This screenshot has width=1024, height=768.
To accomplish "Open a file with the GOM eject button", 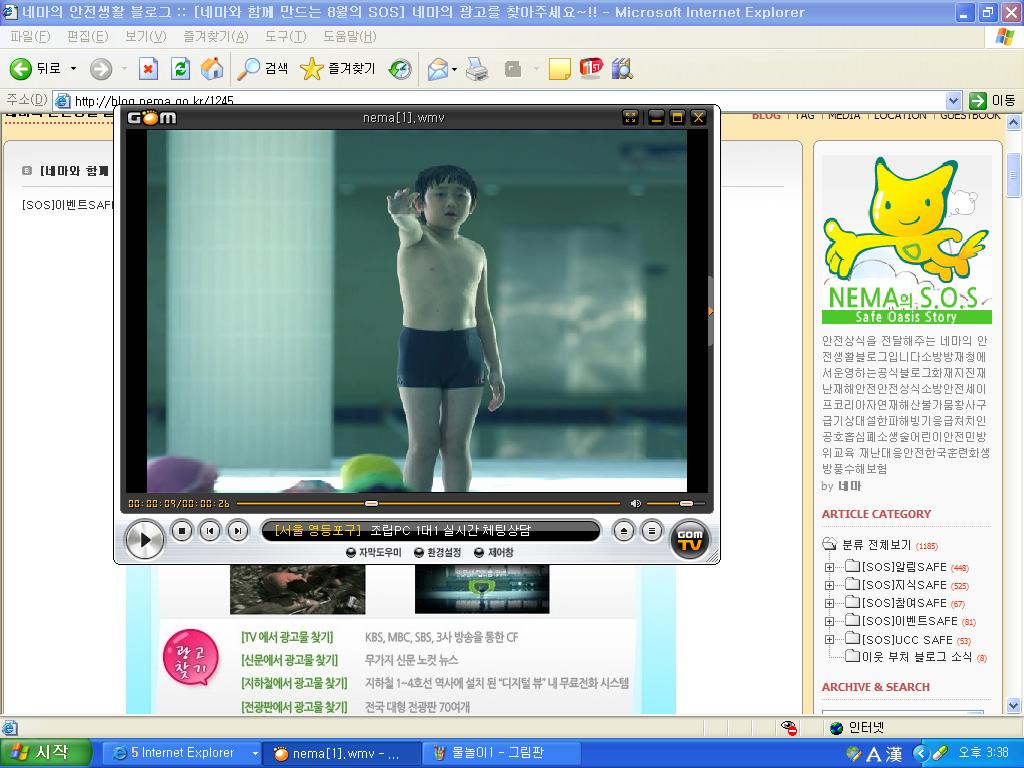I will (x=624, y=531).
